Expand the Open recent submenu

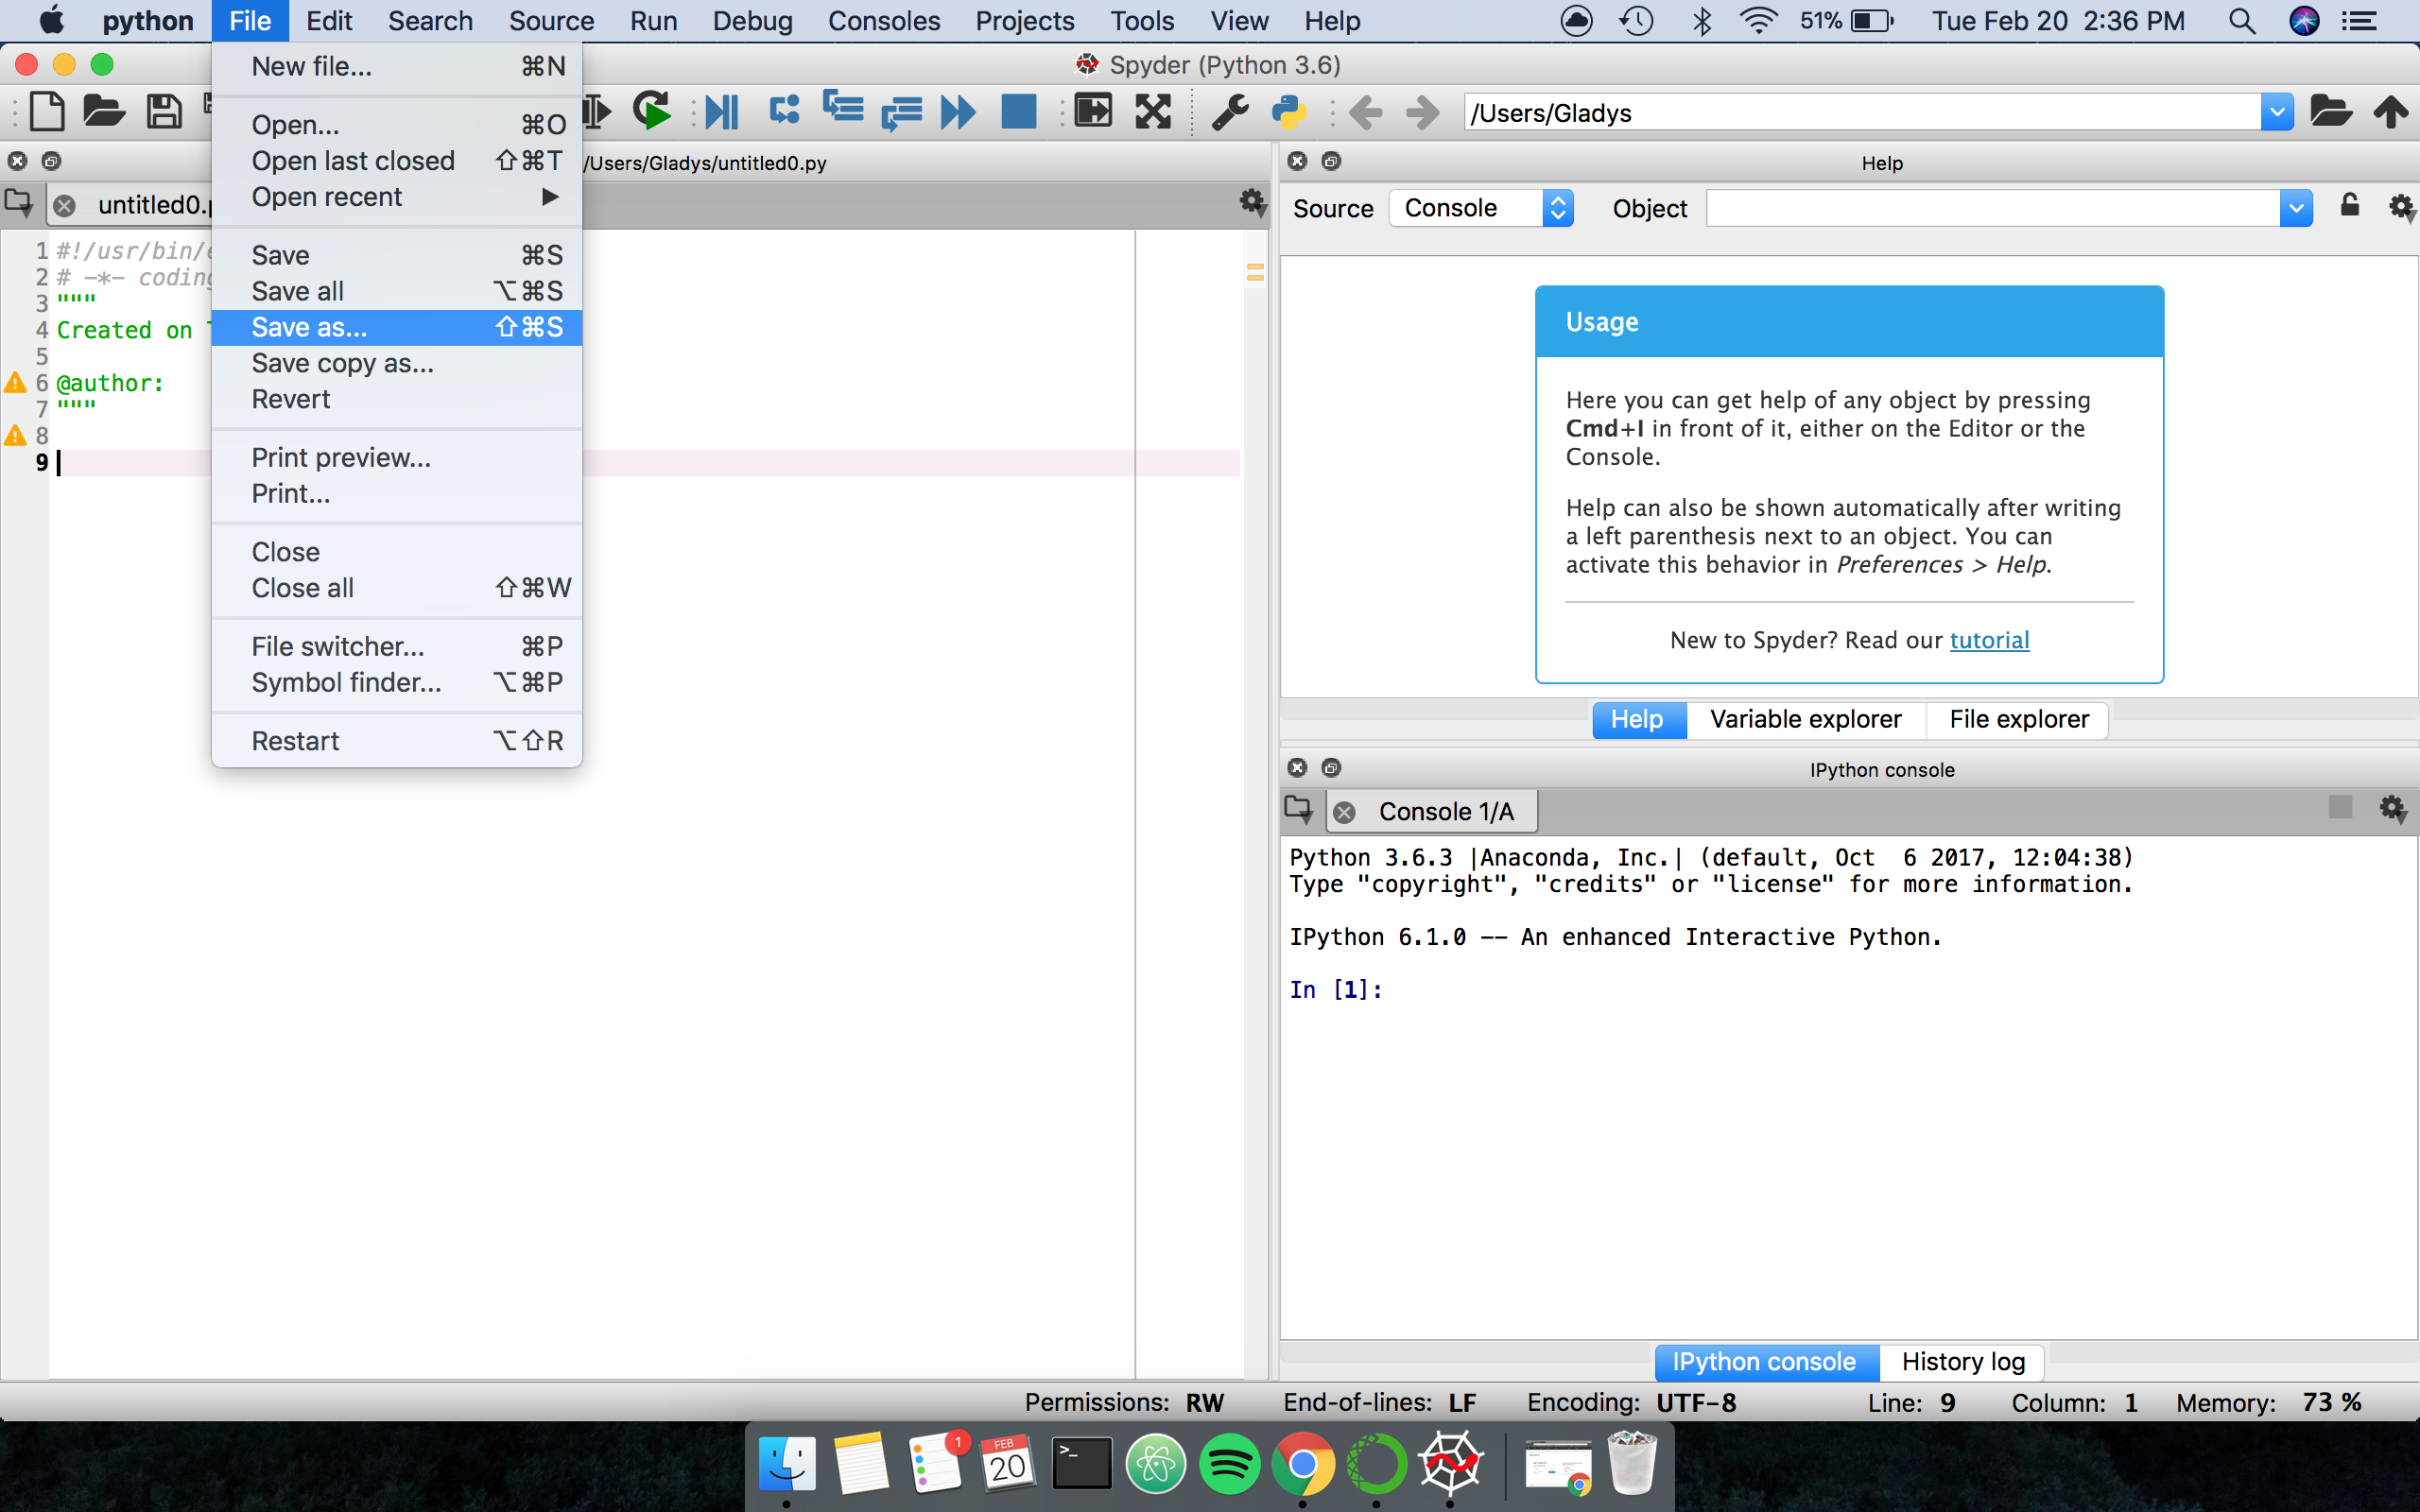point(397,197)
